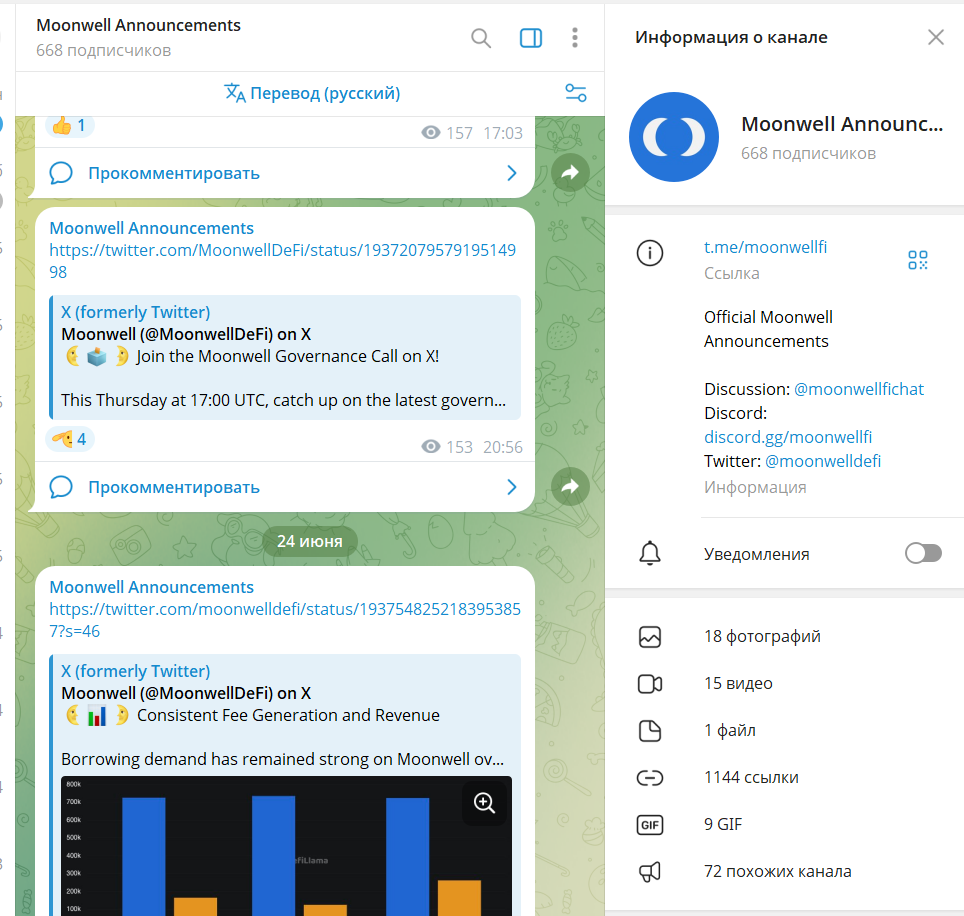This screenshot has width=964, height=916.
Task: Click the eye views icon showing 153
Action: tap(431, 447)
